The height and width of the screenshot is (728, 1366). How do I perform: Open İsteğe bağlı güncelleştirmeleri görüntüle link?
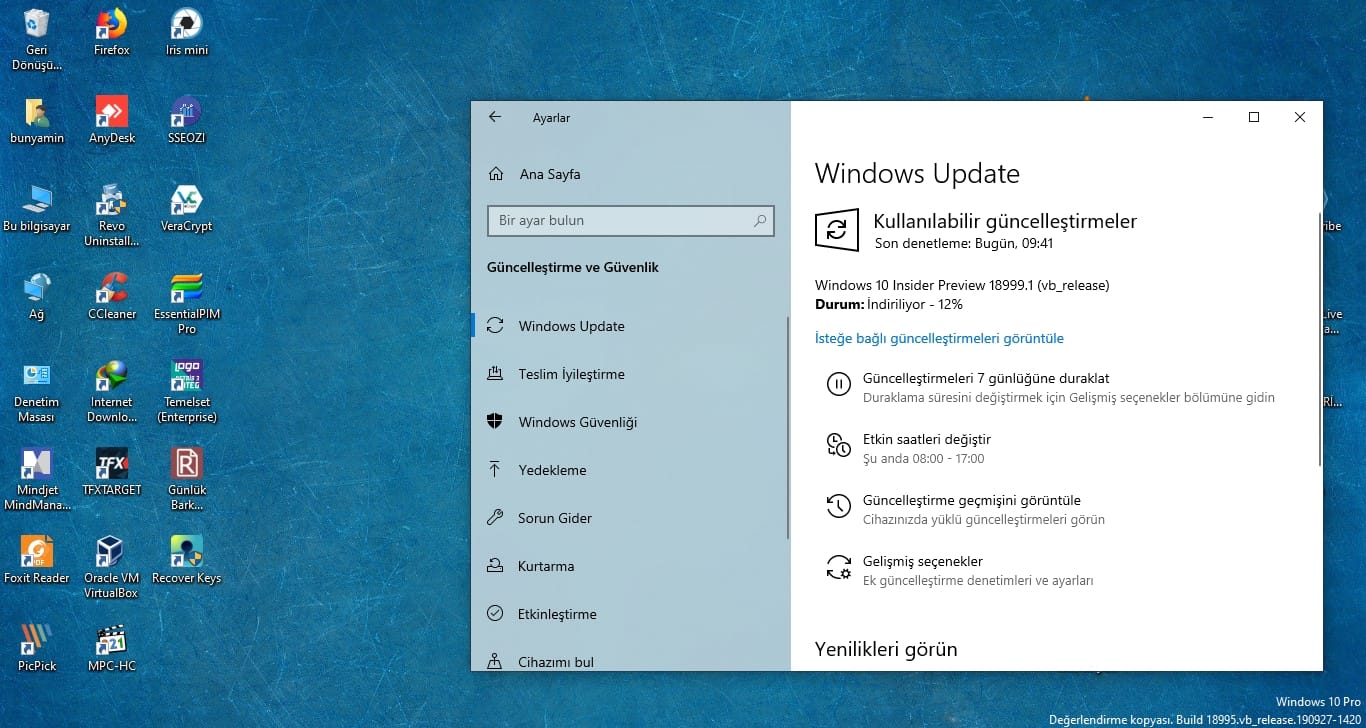pyautogui.click(x=939, y=338)
